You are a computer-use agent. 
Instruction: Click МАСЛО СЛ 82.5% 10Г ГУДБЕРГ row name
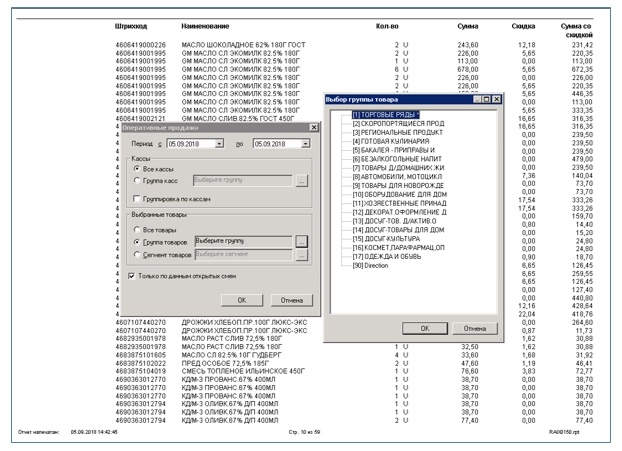click(231, 355)
